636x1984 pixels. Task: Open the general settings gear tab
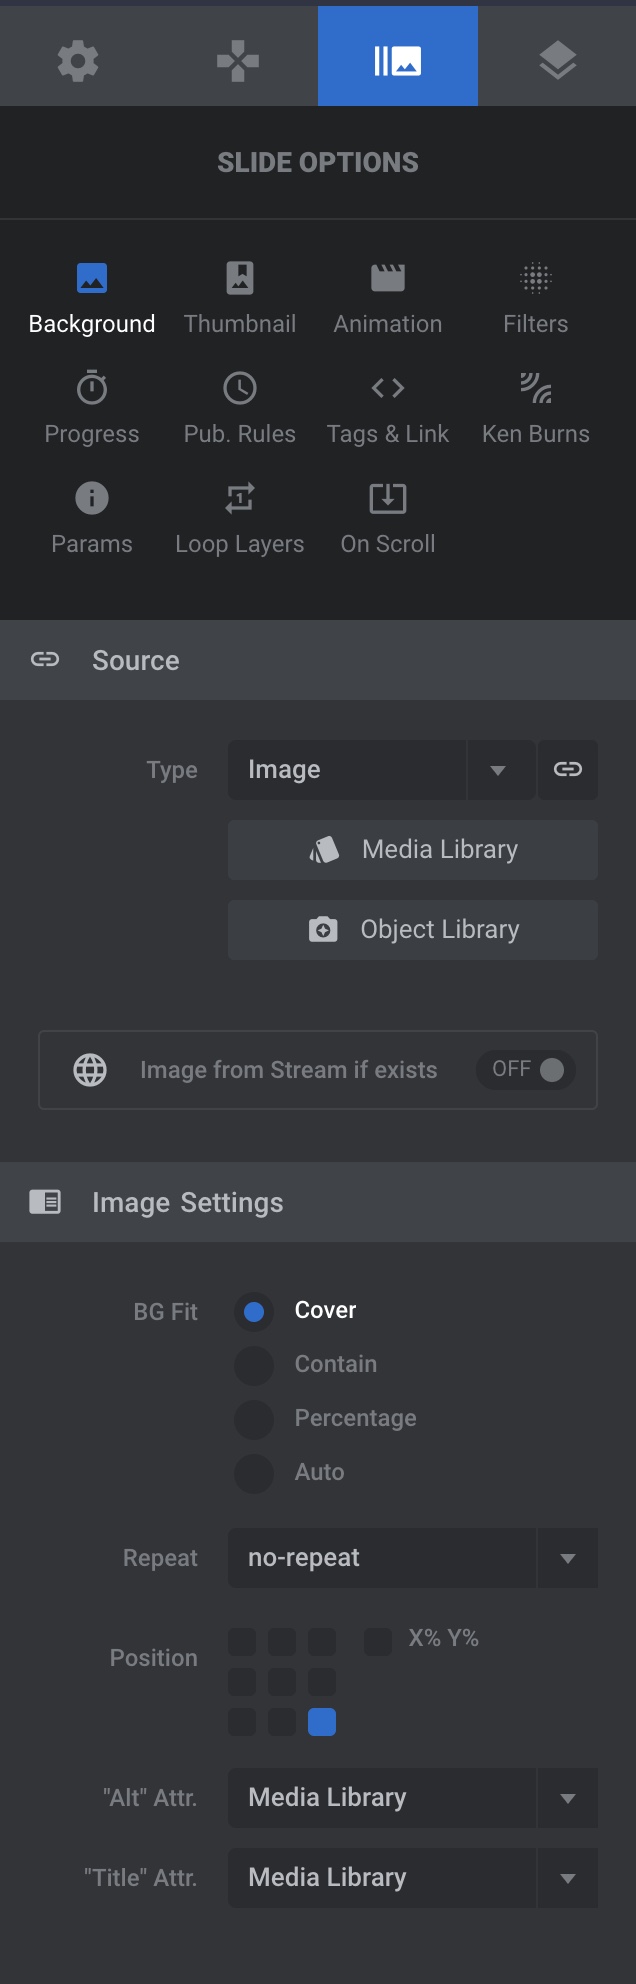(78, 61)
